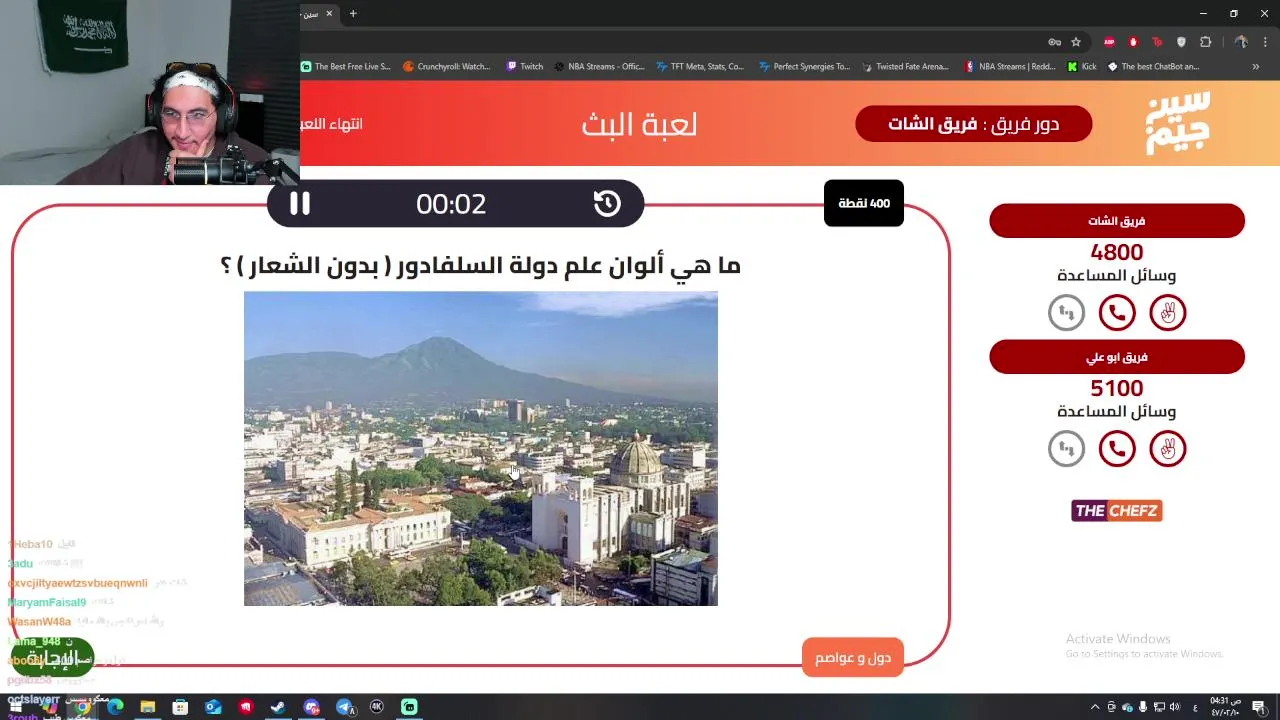Screen dimensions: 1280x720
Task: Click the microphone tray icon
Action: point(1143,707)
